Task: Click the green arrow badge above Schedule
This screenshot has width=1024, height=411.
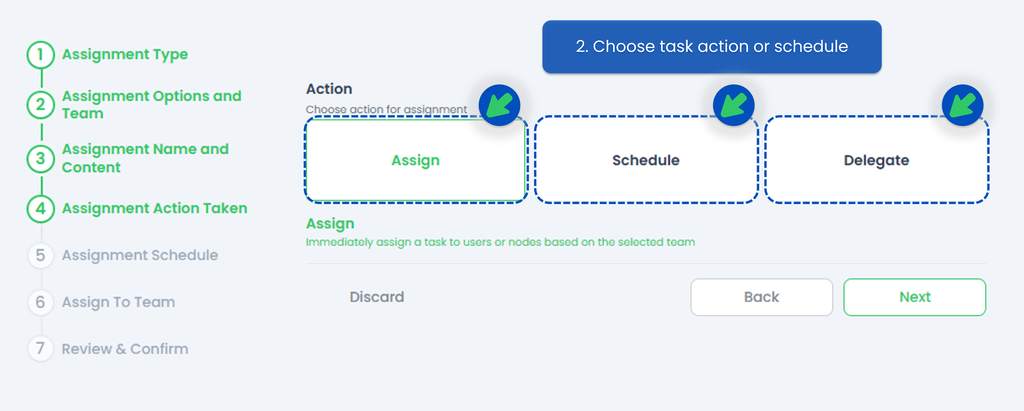Action: (x=732, y=104)
